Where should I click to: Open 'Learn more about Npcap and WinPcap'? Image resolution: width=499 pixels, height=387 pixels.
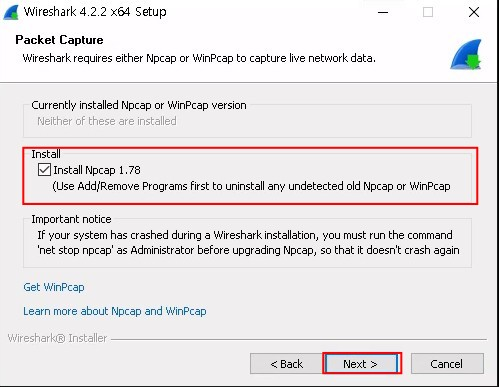pos(115,311)
